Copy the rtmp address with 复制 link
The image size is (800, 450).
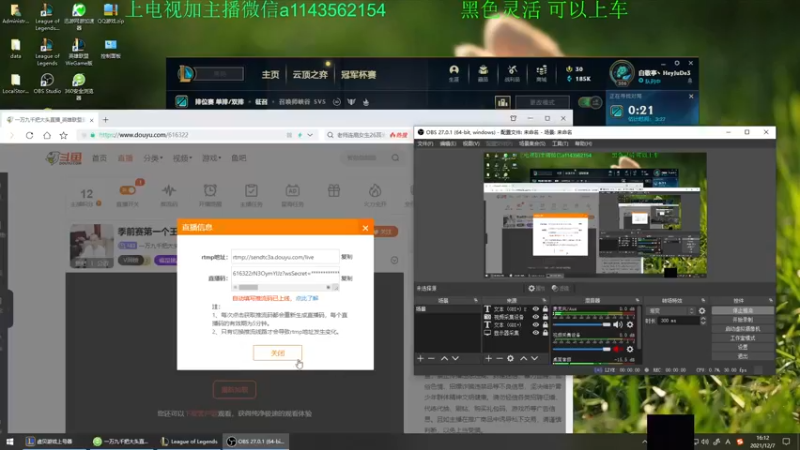pos(347,257)
